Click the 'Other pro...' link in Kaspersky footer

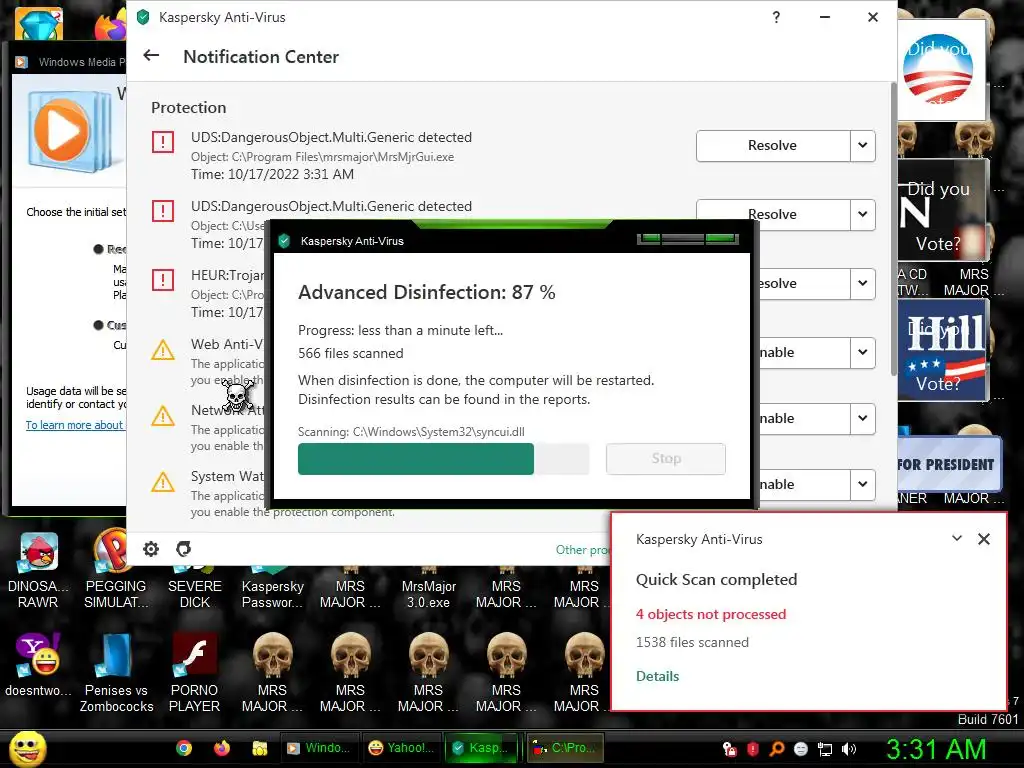pos(583,550)
